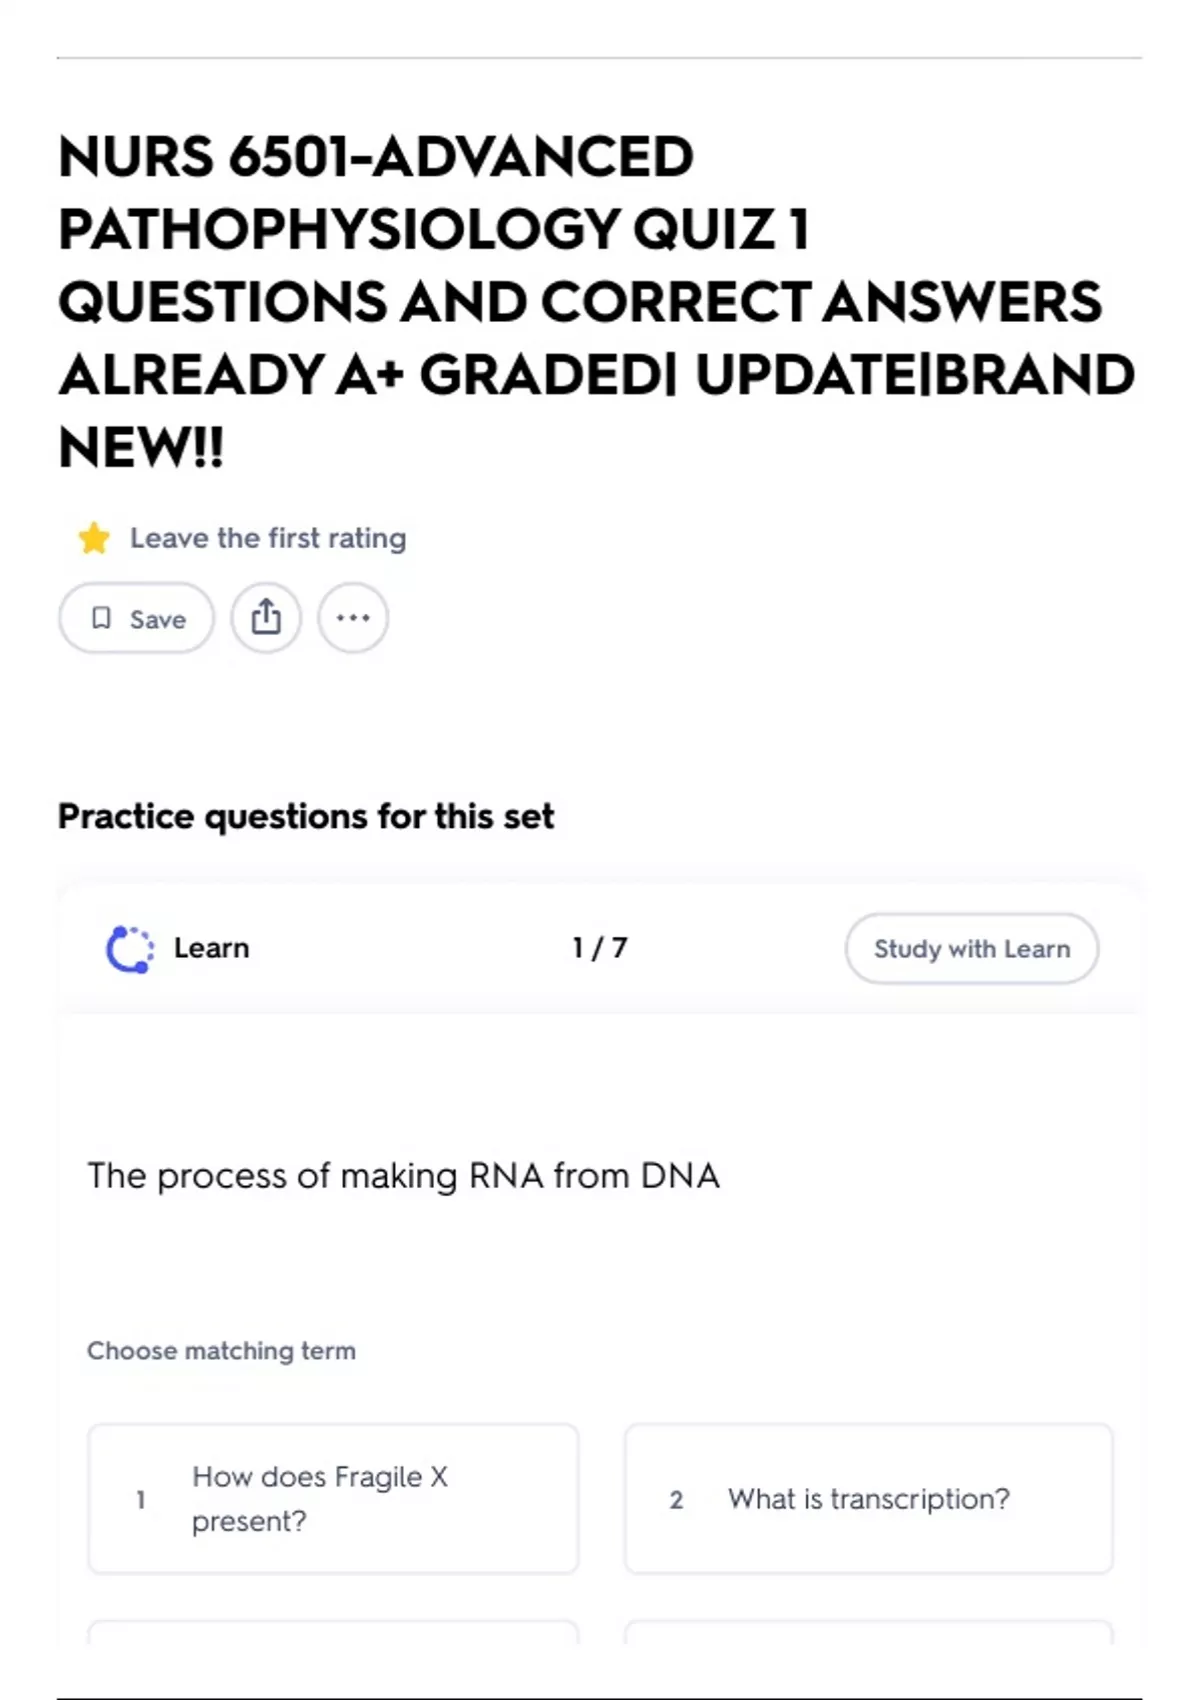Click the 'Practice questions for this set' heading

tap(305, 816)
